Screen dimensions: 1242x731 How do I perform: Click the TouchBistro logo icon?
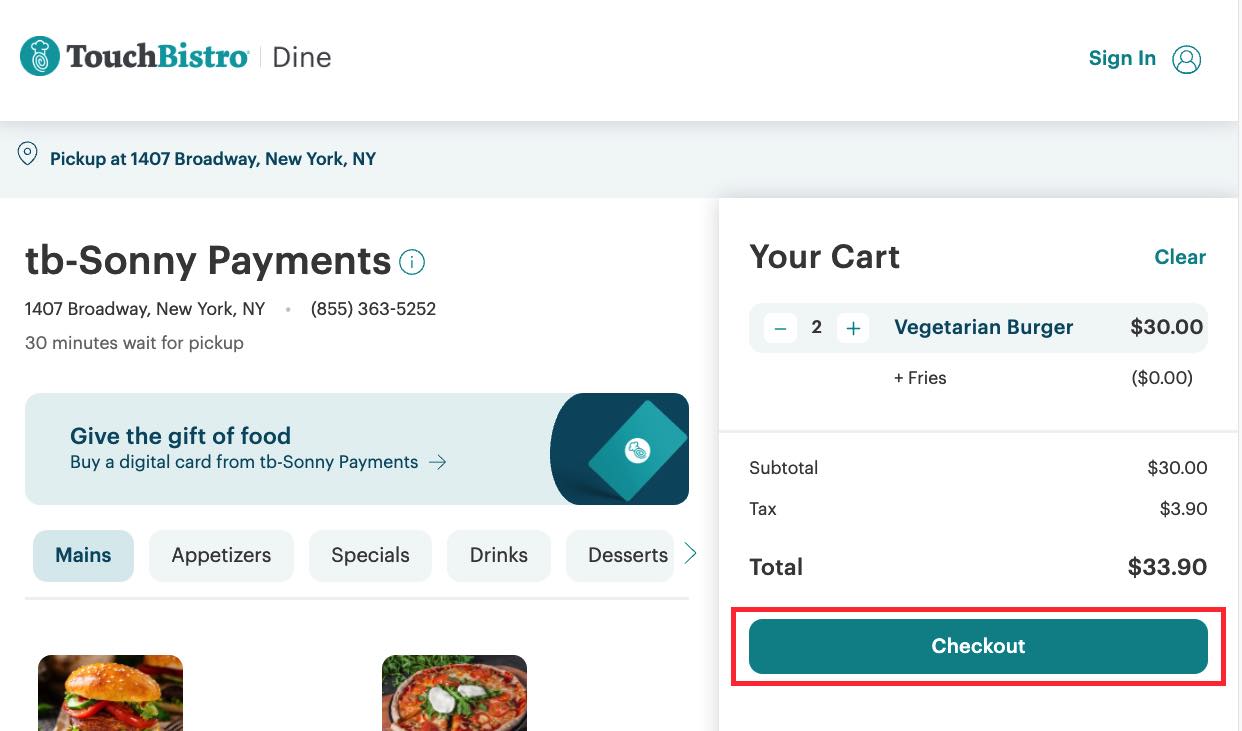(x=39, y=57)
